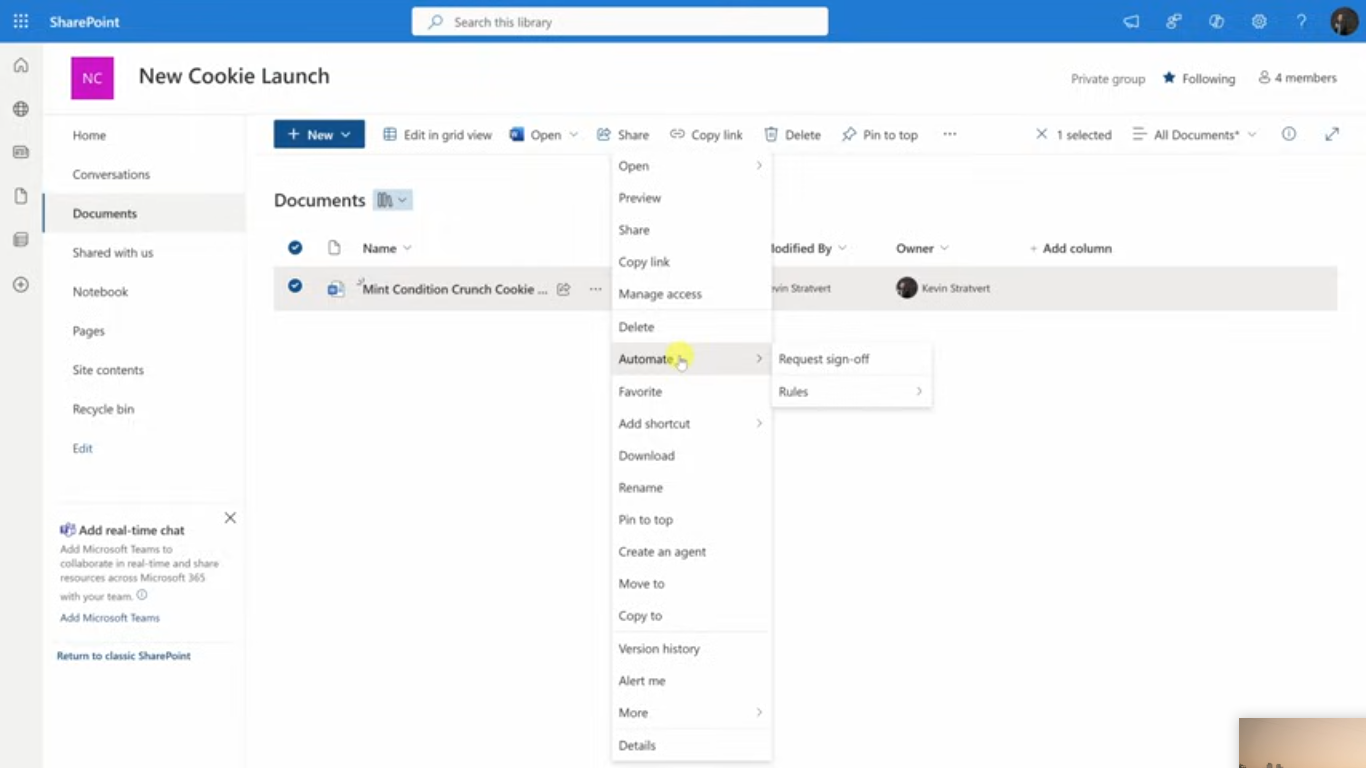Open the news feed icon in left rail
Image resolution: width=1366 pixels, height=768 pixels.
click(21, 152)
